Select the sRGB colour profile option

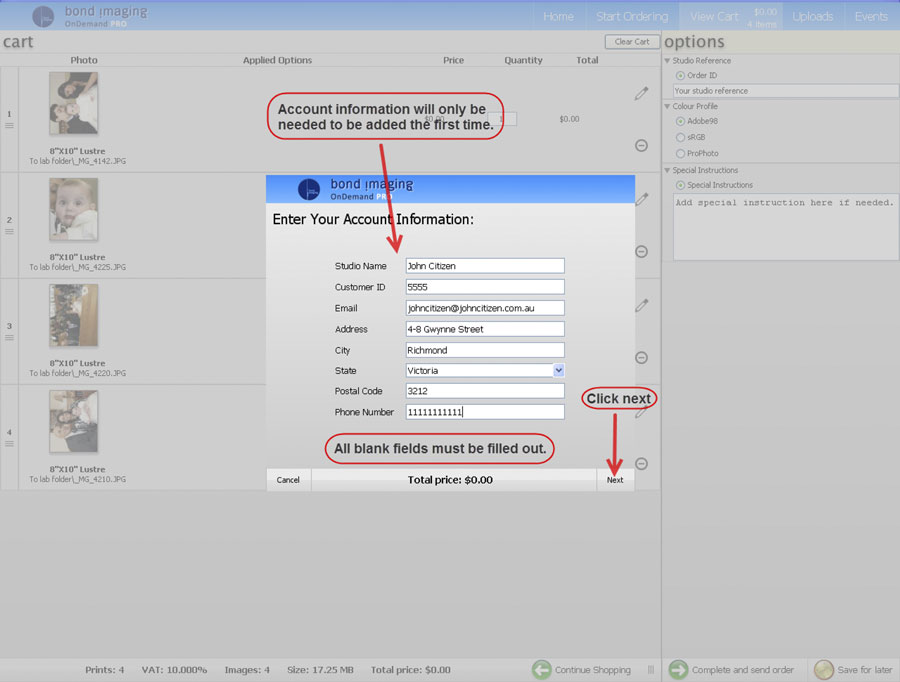click(x=680, y=137)
